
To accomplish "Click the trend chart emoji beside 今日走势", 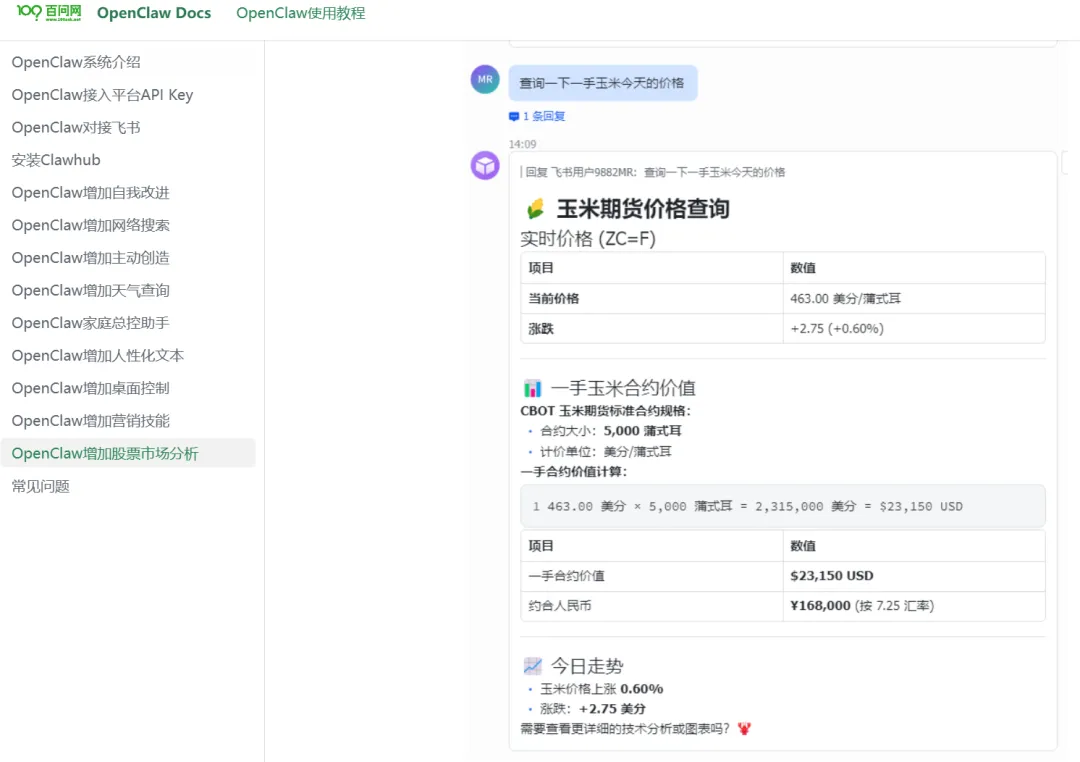I will [532, 666].
